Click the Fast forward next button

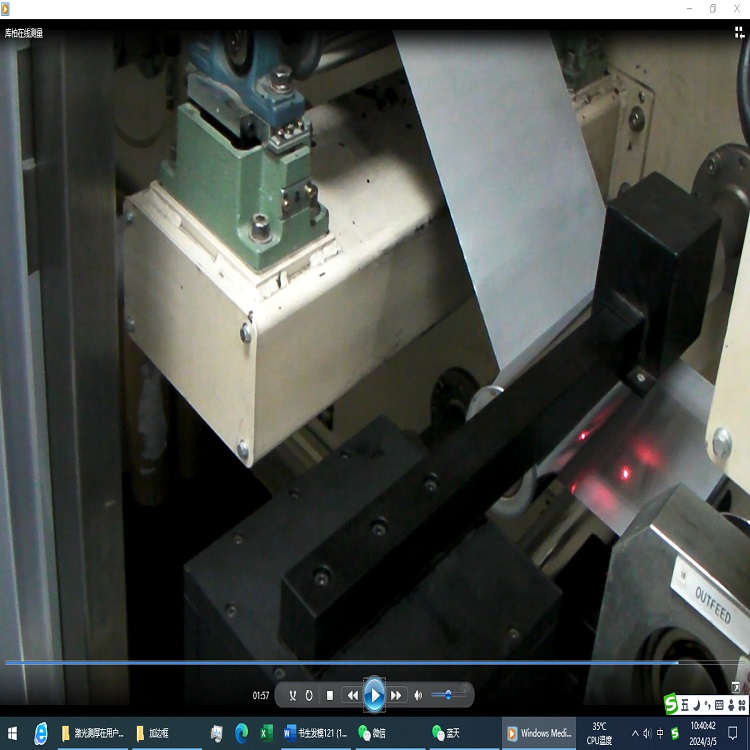click(x=396, y=695)
